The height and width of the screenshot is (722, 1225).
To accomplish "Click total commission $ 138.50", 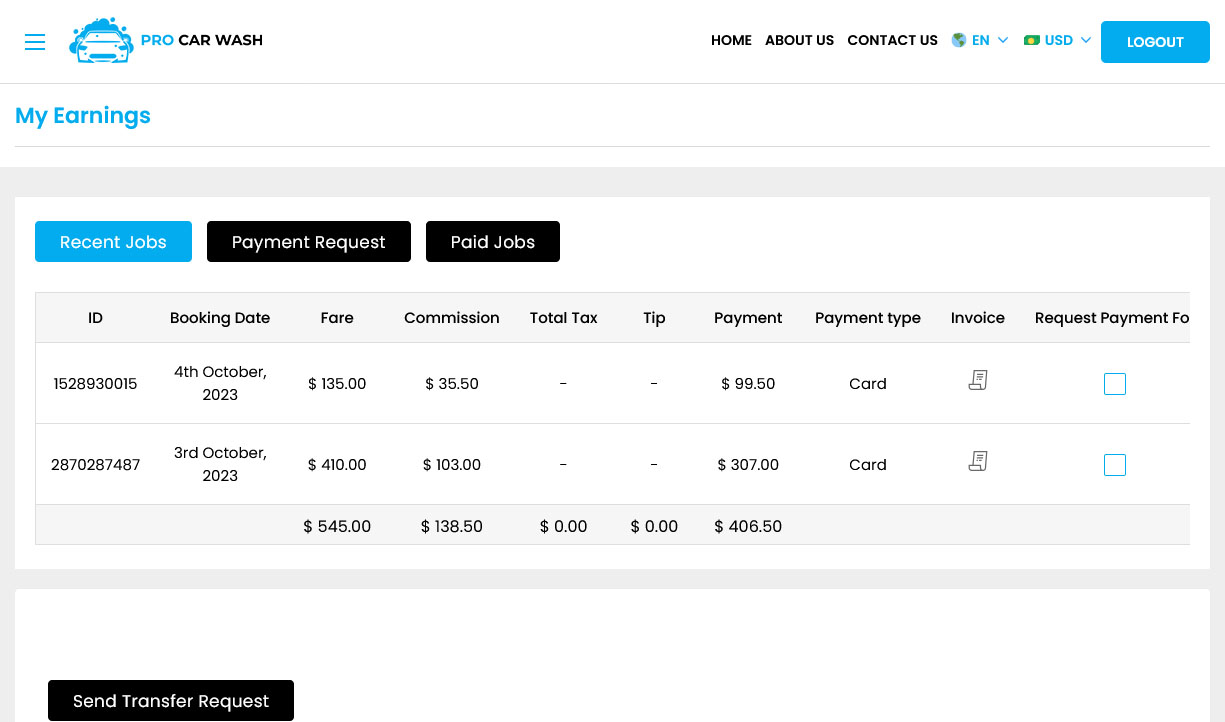I will click(452, 526).
